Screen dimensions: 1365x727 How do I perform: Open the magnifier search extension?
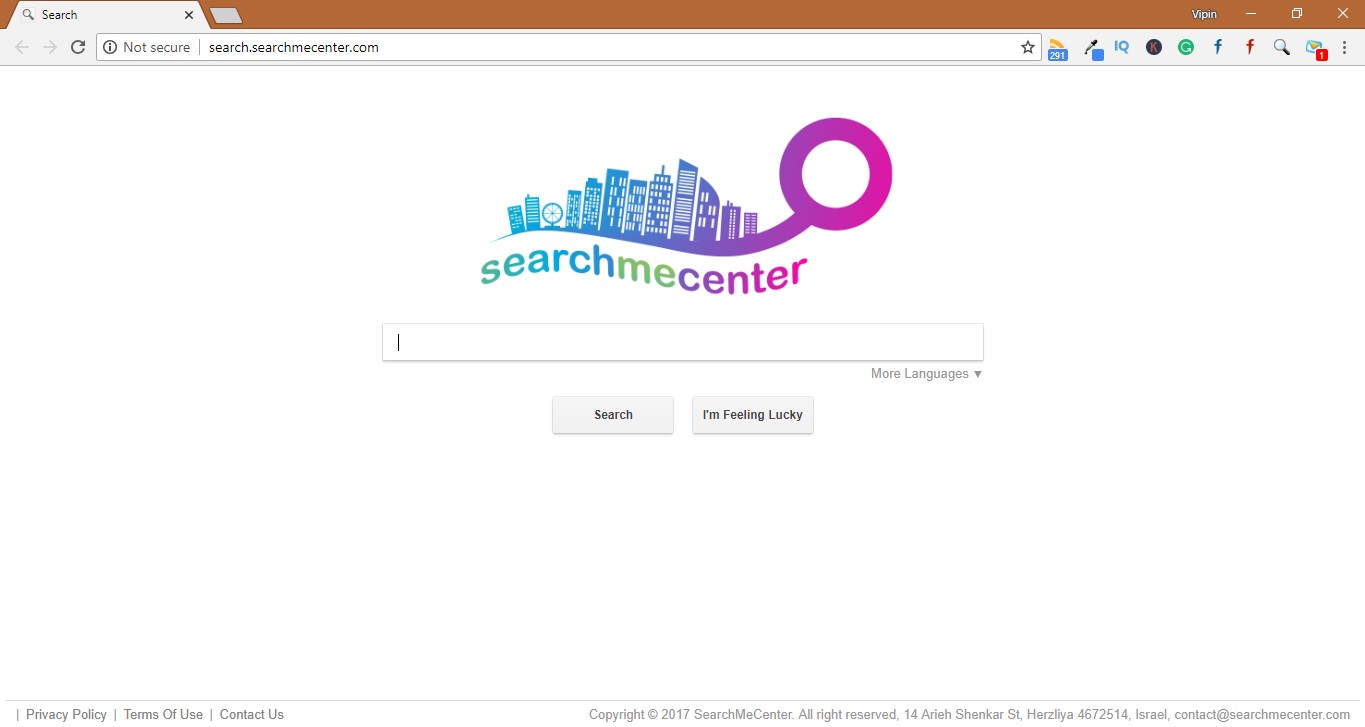coord(1282,47)
